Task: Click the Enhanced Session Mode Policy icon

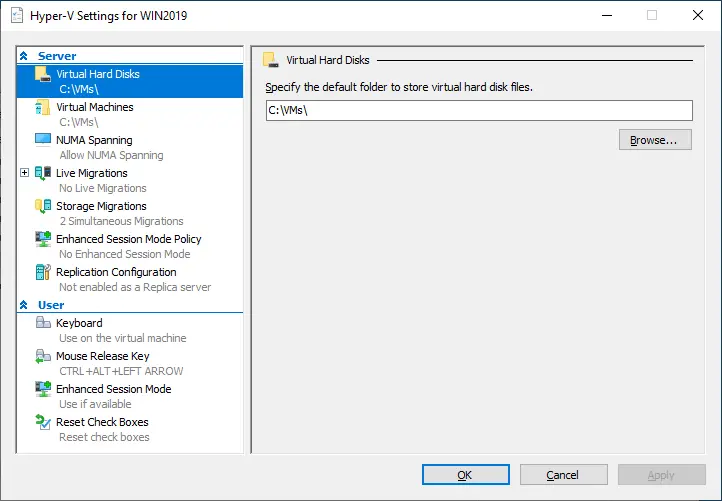Action: coord(43,239)
